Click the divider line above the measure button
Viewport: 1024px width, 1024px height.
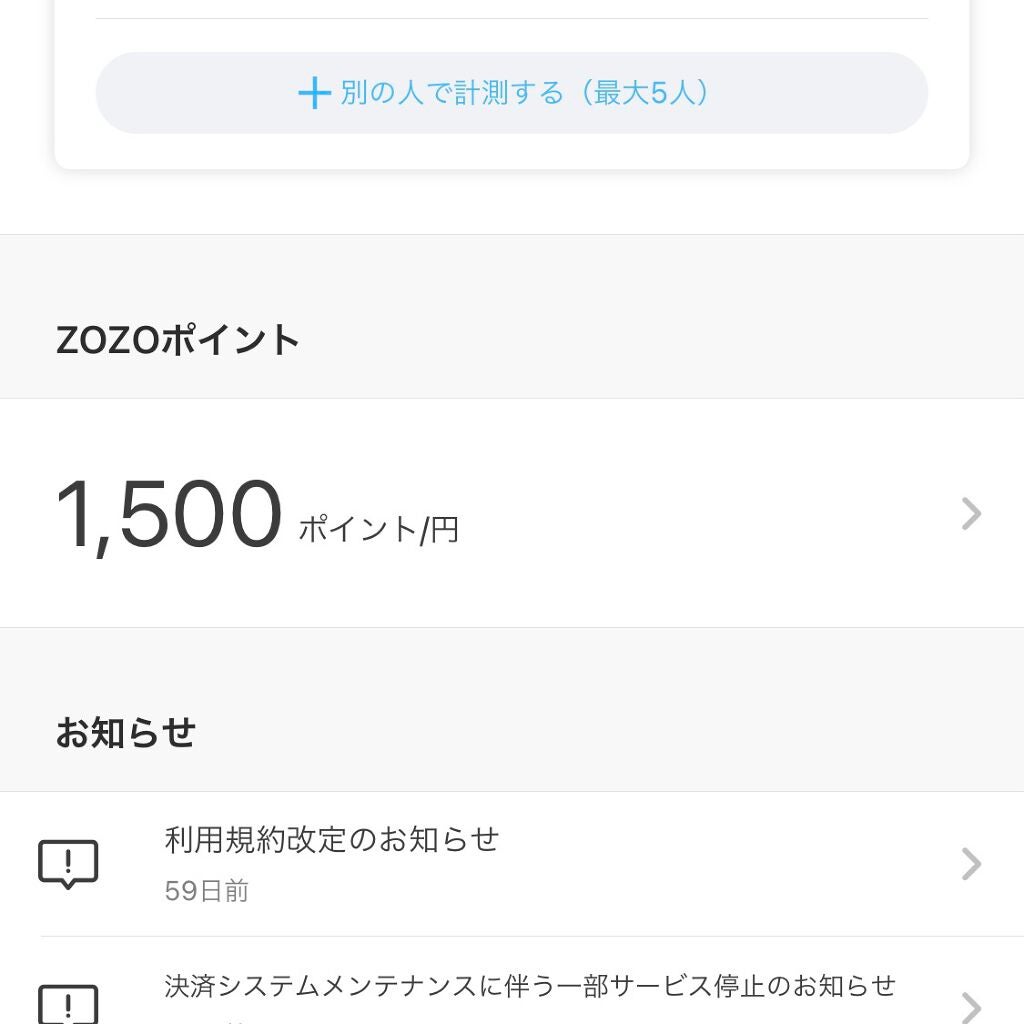[512, 18]
